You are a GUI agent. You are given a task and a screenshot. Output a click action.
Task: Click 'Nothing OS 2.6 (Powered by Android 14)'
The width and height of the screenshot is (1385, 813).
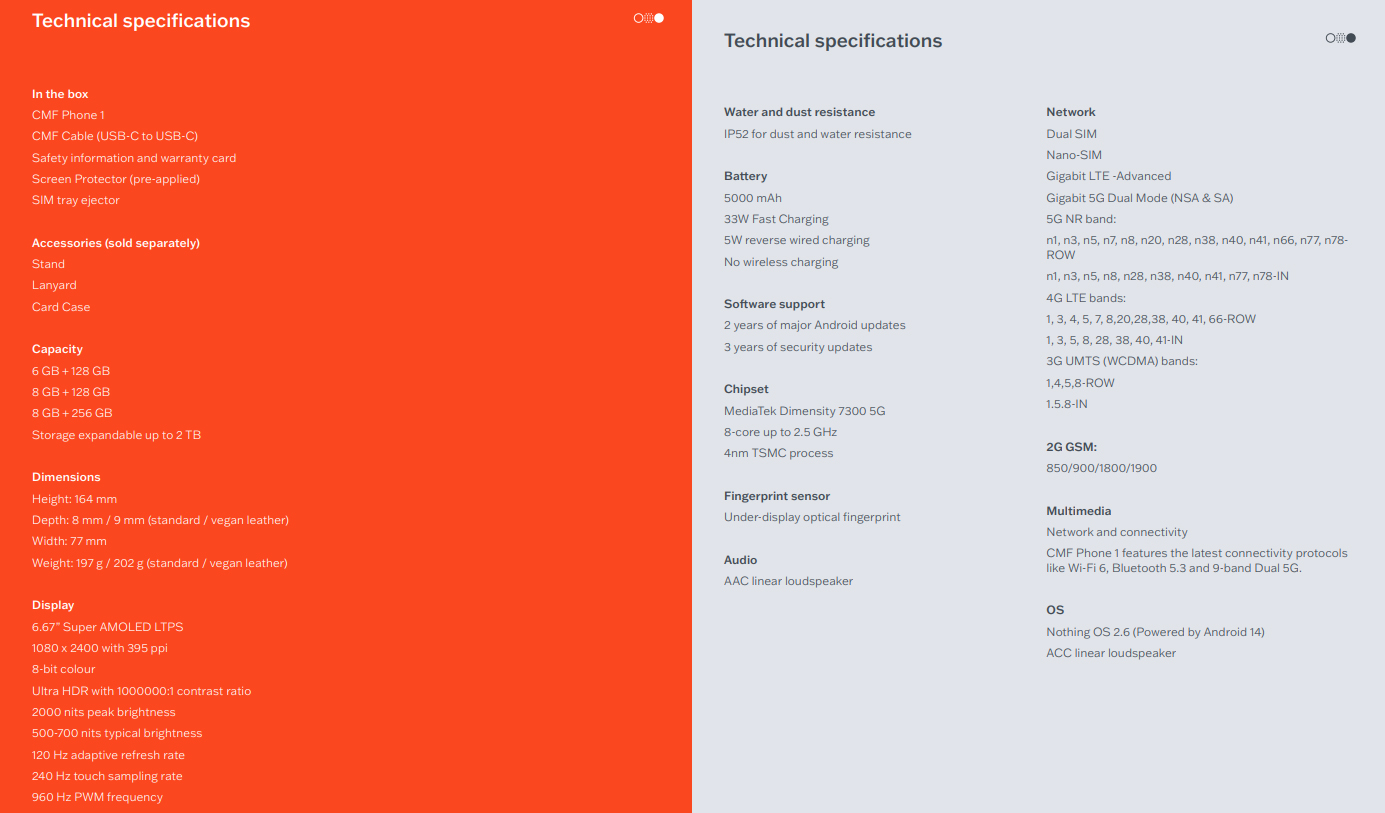(1156, 632)
